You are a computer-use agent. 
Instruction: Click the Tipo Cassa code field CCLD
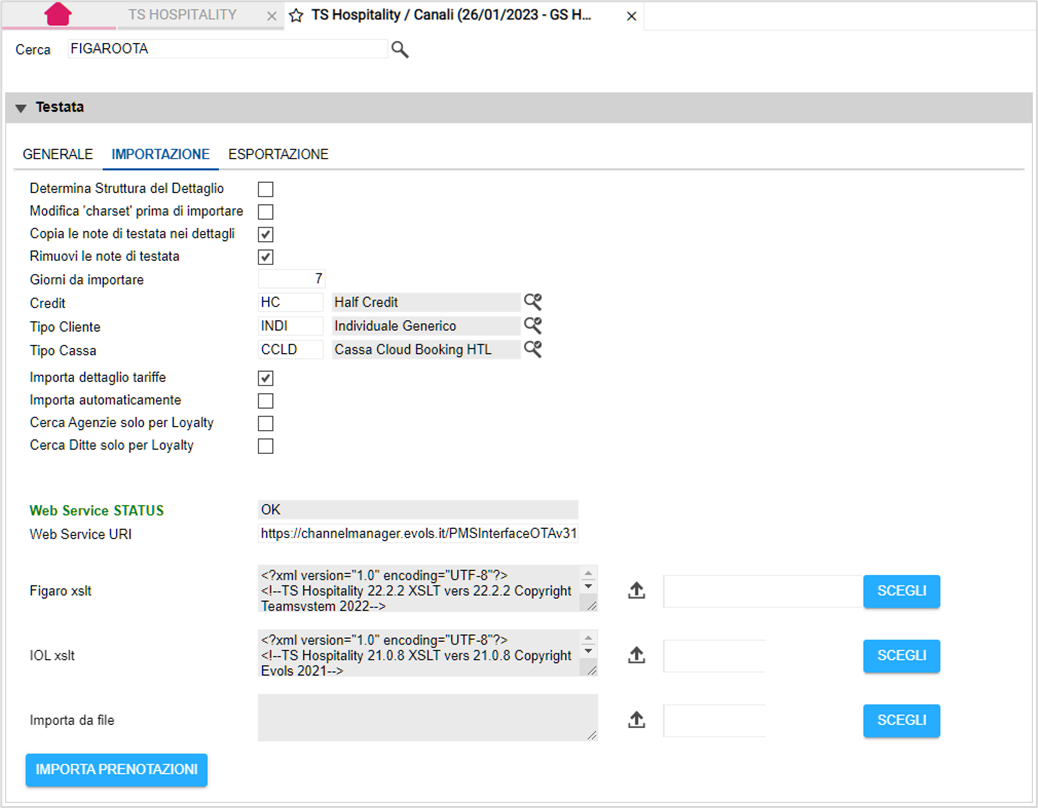[x=291, y=349]
